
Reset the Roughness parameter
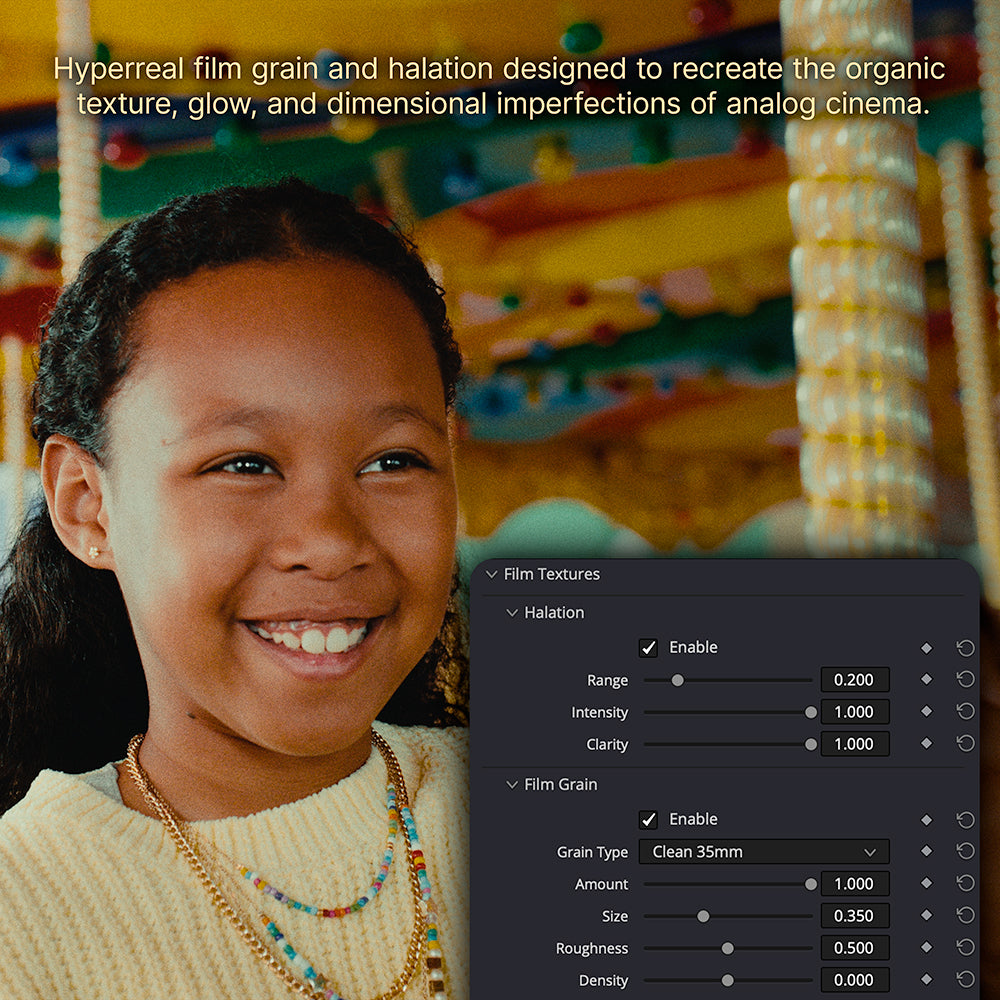point(966,947)
